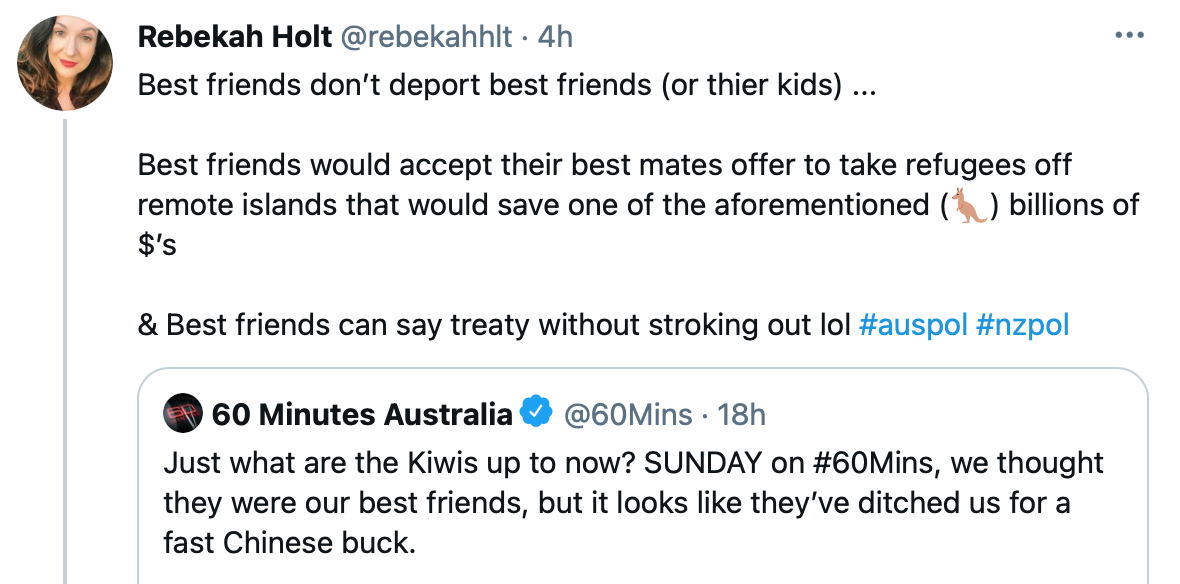Follow the #auspol hashtag

[912, 326]
